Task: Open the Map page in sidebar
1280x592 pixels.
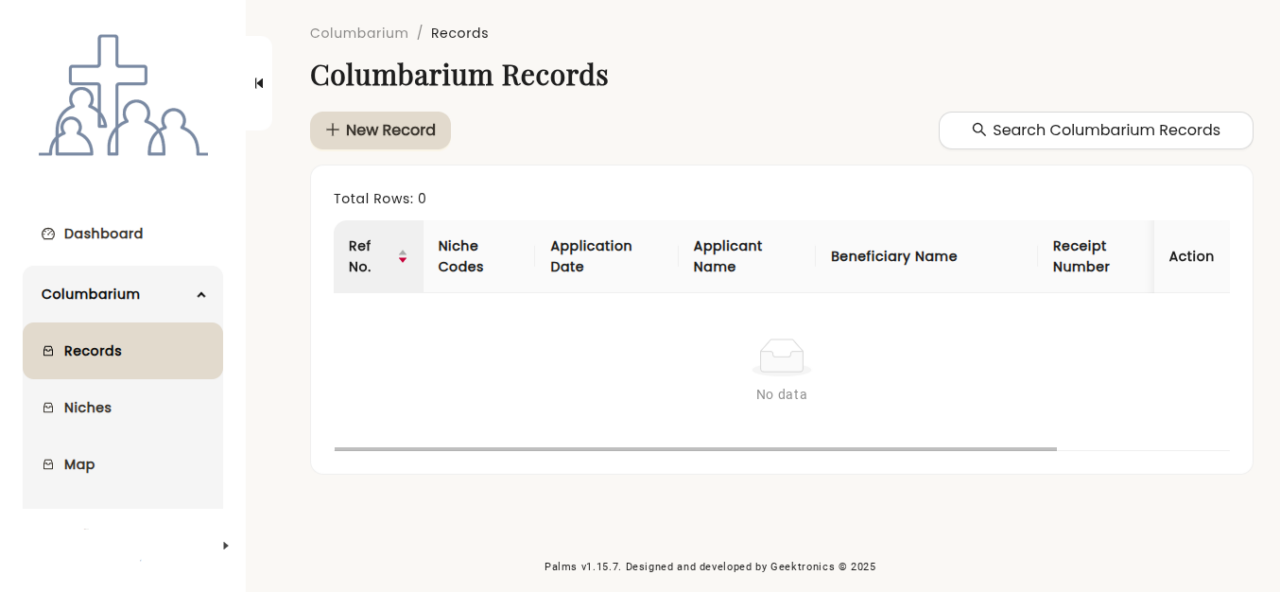Action: tap(80, 465)
